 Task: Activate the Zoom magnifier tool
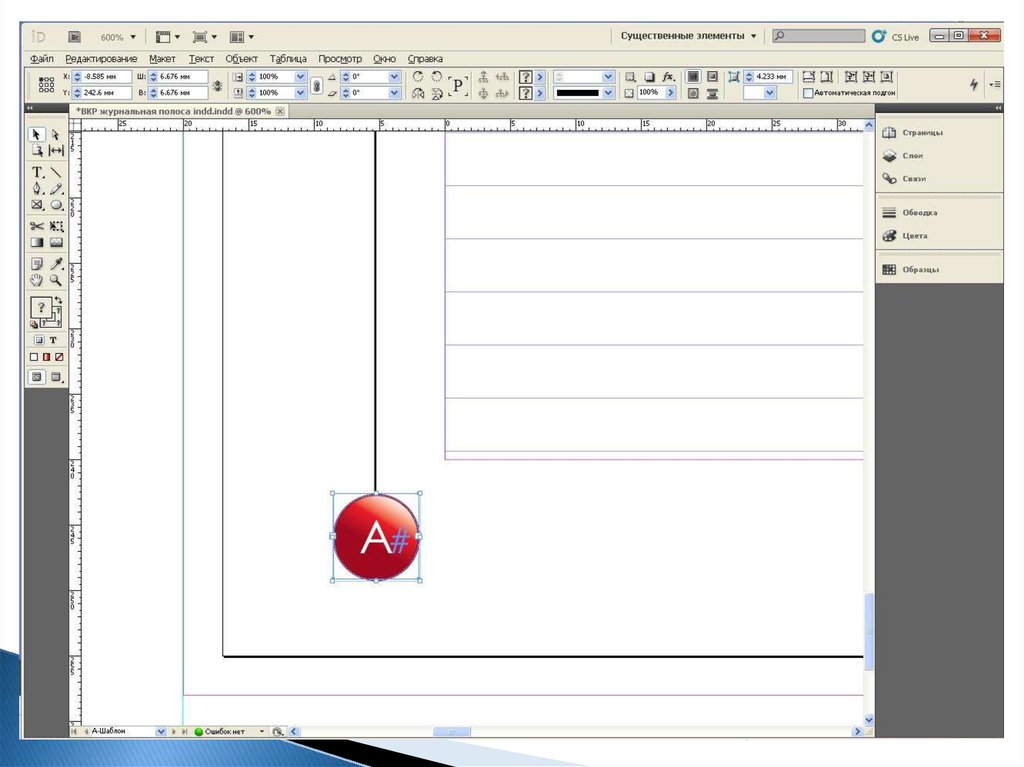(x=57, y=281)
